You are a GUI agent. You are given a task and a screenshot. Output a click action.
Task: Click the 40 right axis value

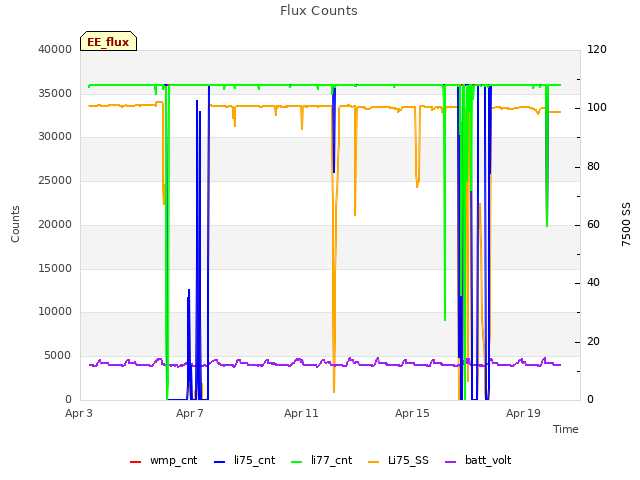tap(593, 282)
